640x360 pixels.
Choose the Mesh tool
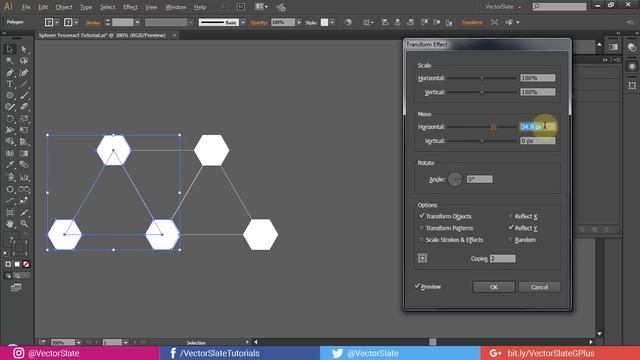(10, 153)
